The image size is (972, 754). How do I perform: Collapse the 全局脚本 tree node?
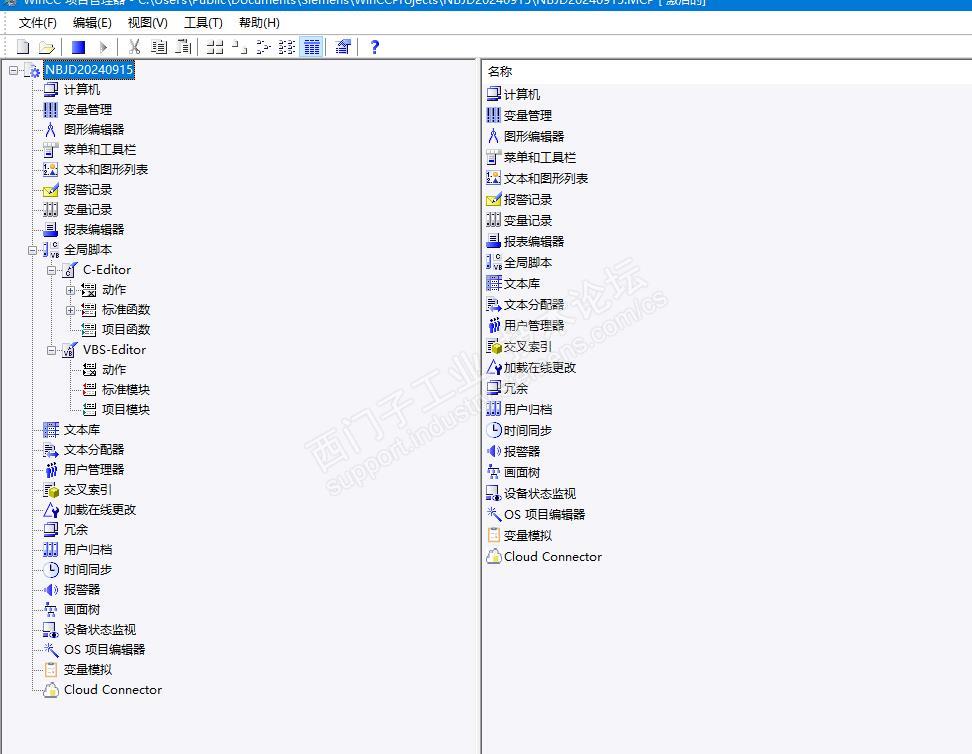coord(32,251)
